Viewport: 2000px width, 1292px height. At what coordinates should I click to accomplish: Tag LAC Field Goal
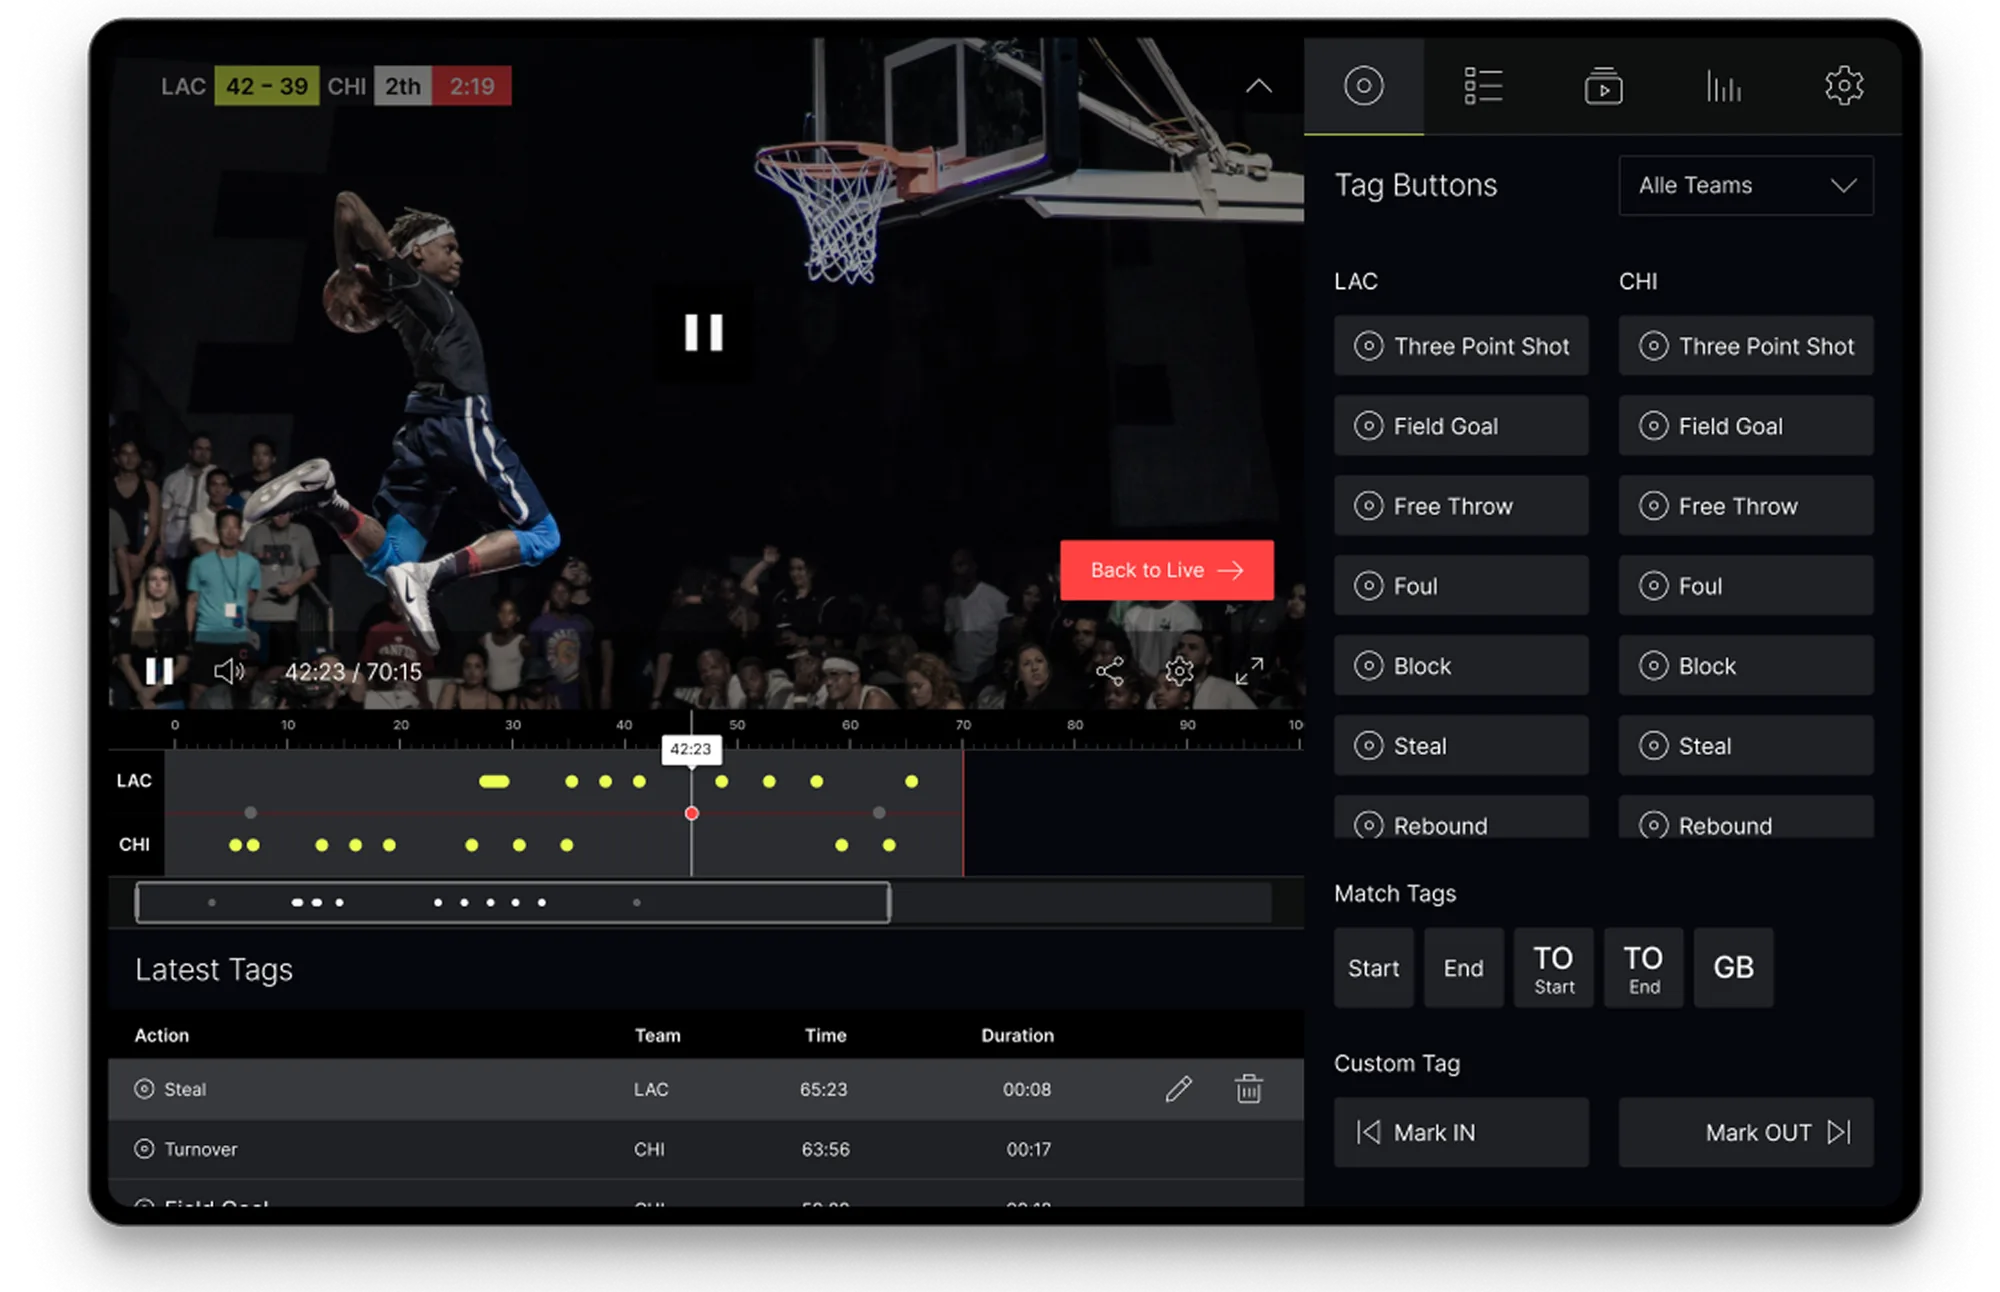coord(1461,426)
